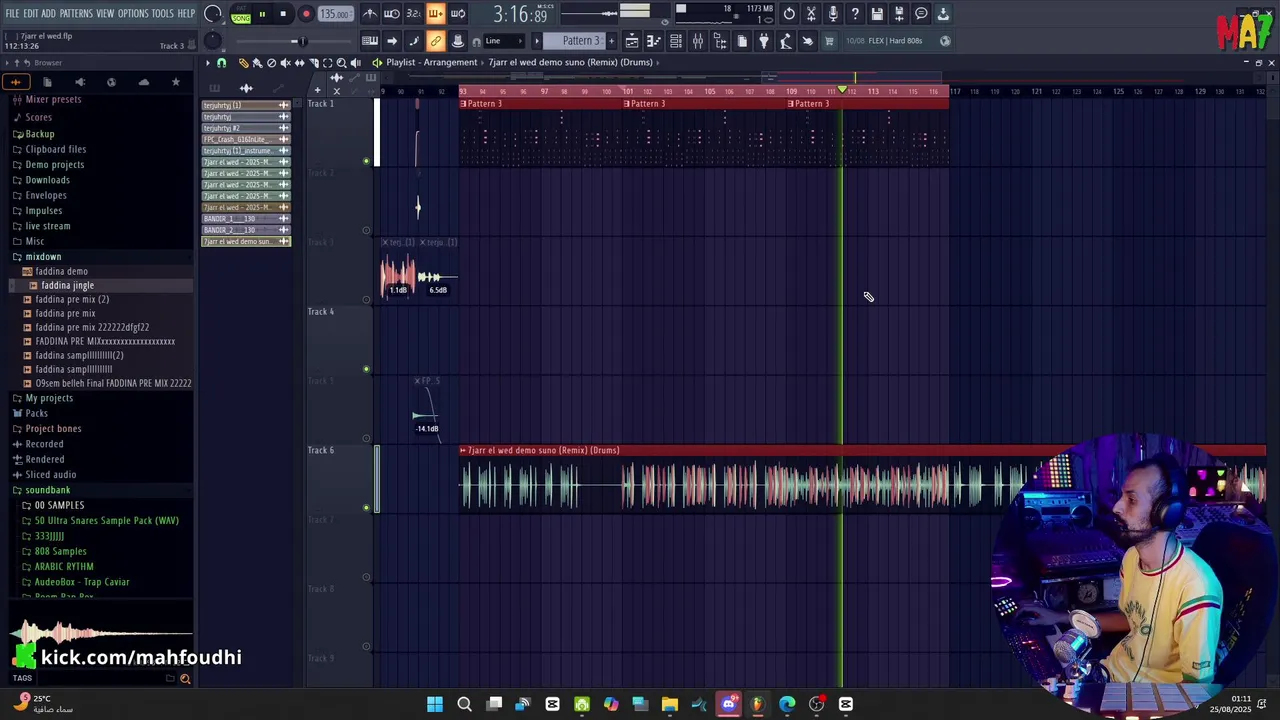Mute Track 1 with its green dot
Viewport: 1280px width, 720px height.
(x=366, y=161)
